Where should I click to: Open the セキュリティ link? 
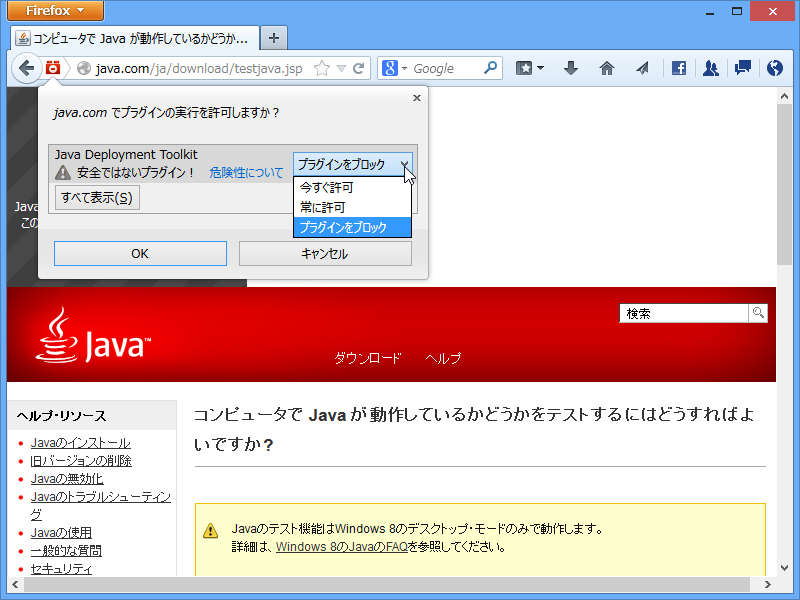click(x=61, y=568)
